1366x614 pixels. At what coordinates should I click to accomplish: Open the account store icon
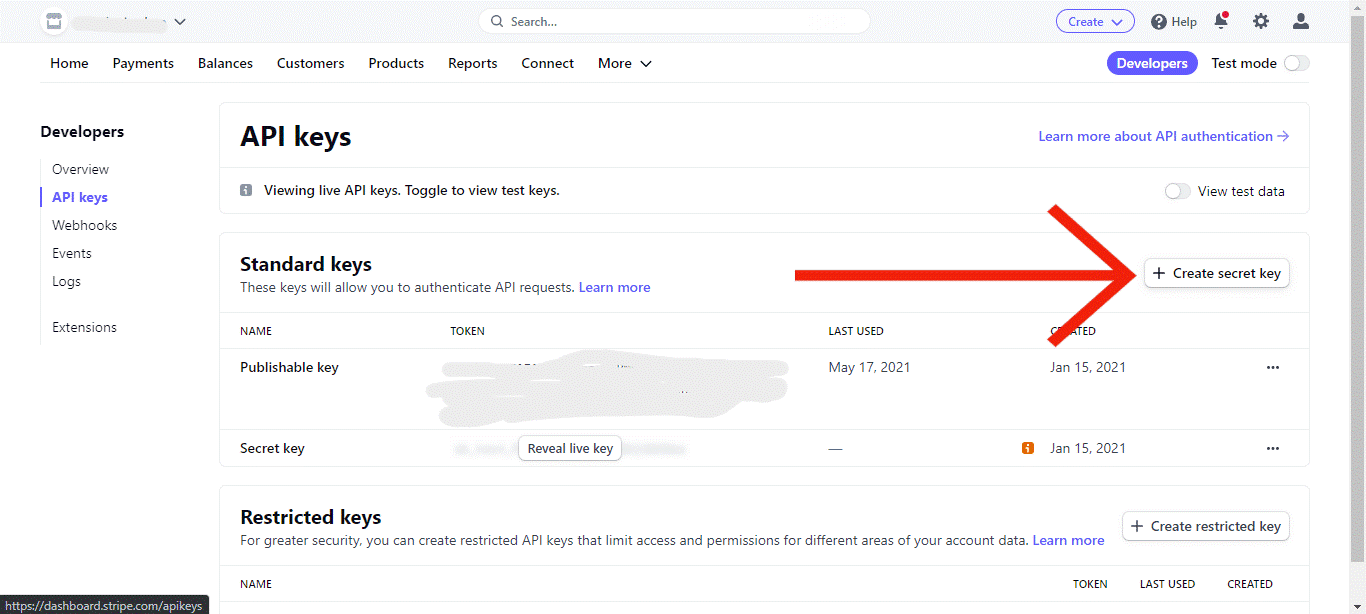pos(54,21)
